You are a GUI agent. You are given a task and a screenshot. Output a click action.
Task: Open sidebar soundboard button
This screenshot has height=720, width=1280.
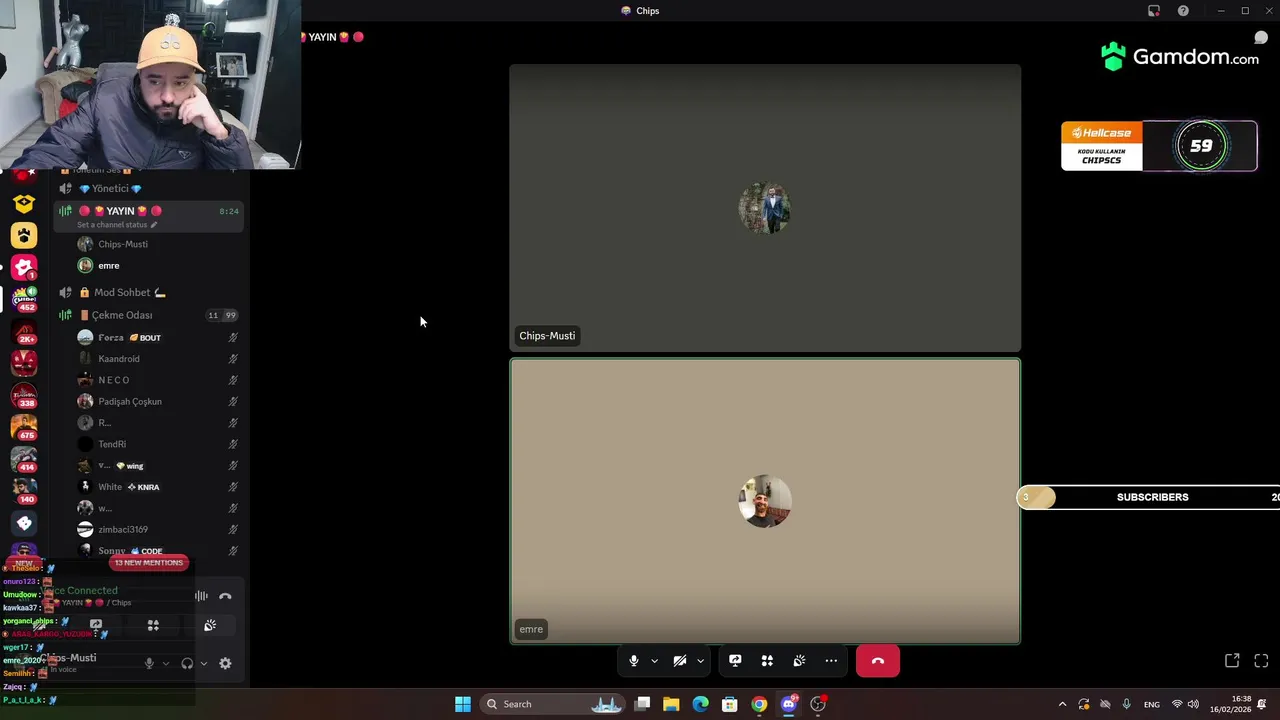pyautogui.click(x=210, y=626)
